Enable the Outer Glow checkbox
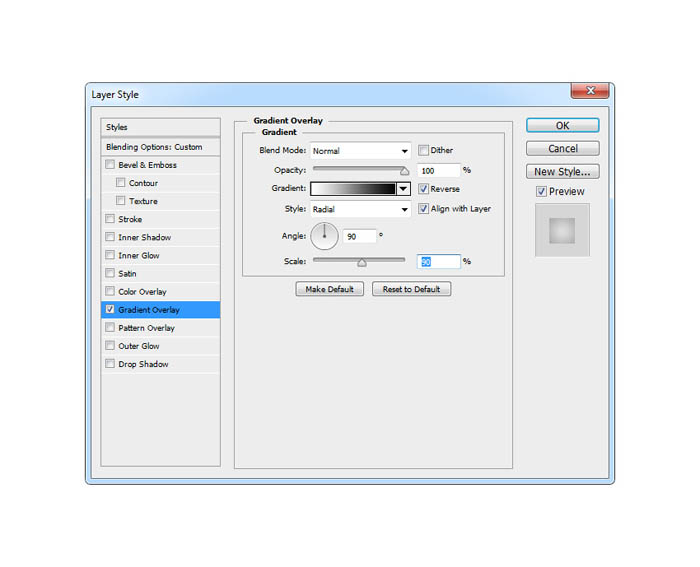Screen dimensions: 700x567 point(110,346)
